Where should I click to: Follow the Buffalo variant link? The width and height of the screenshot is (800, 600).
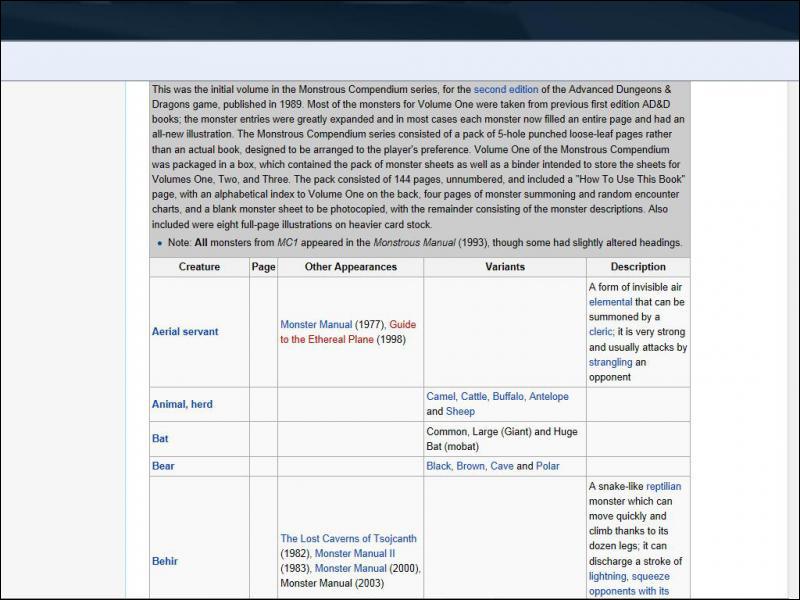point(508,396)
